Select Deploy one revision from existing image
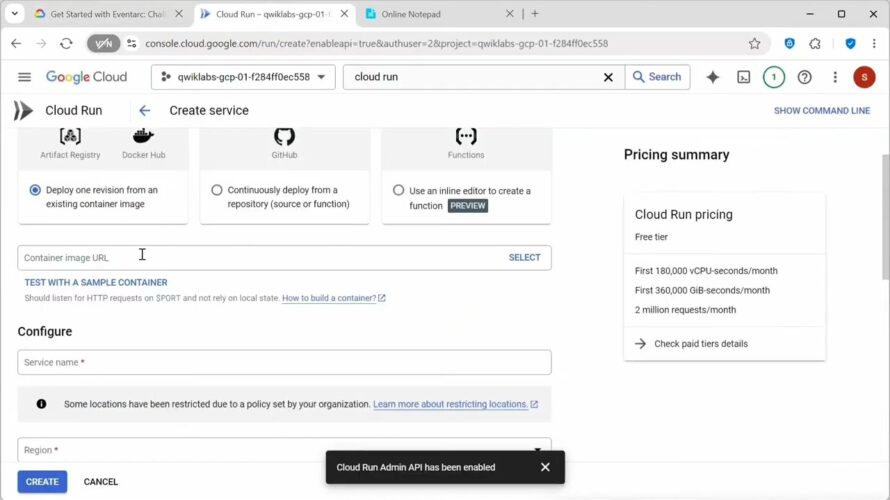890x500 pixels. click(x=35, y=190)
